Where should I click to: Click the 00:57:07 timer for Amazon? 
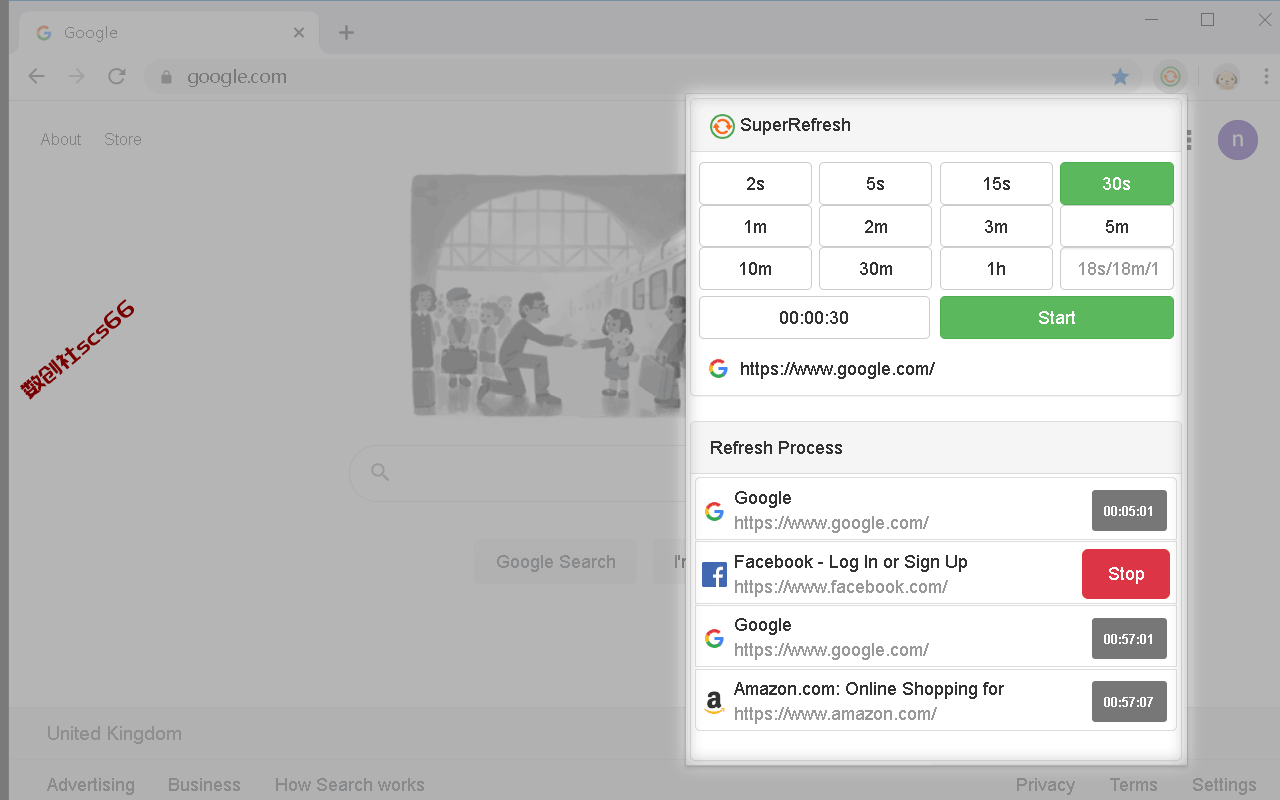point(1129,702)
